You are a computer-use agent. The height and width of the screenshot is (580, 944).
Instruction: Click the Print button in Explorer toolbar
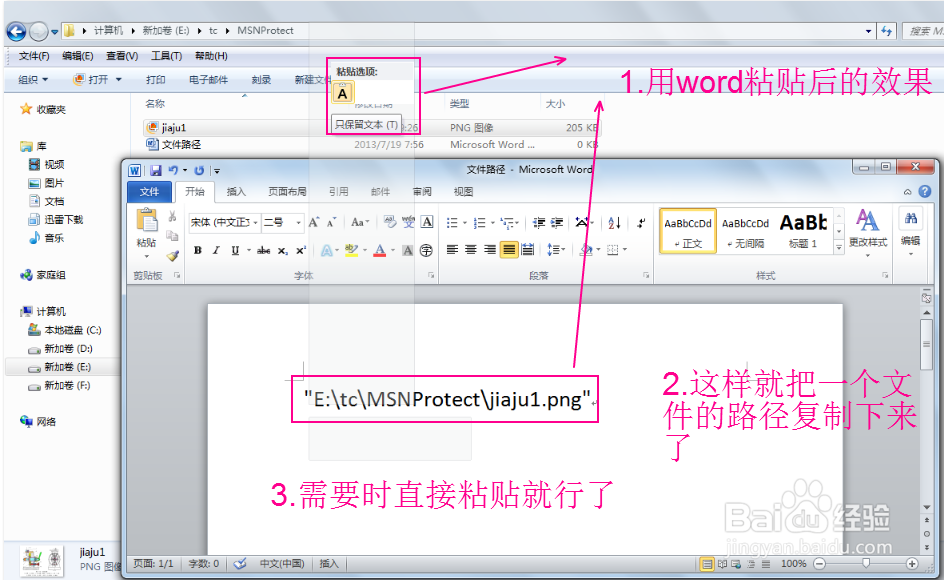[155, 80]
